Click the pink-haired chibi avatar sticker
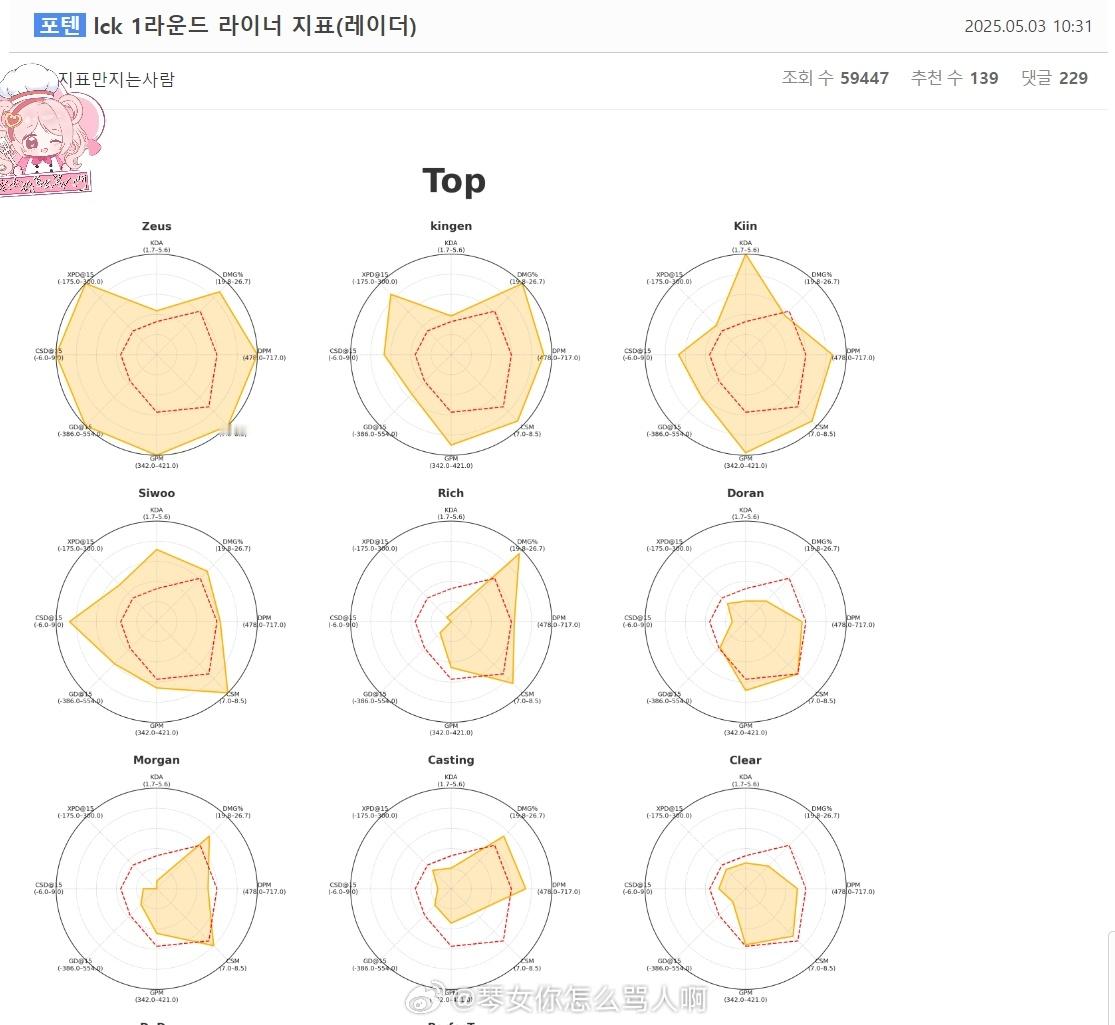 48,130
